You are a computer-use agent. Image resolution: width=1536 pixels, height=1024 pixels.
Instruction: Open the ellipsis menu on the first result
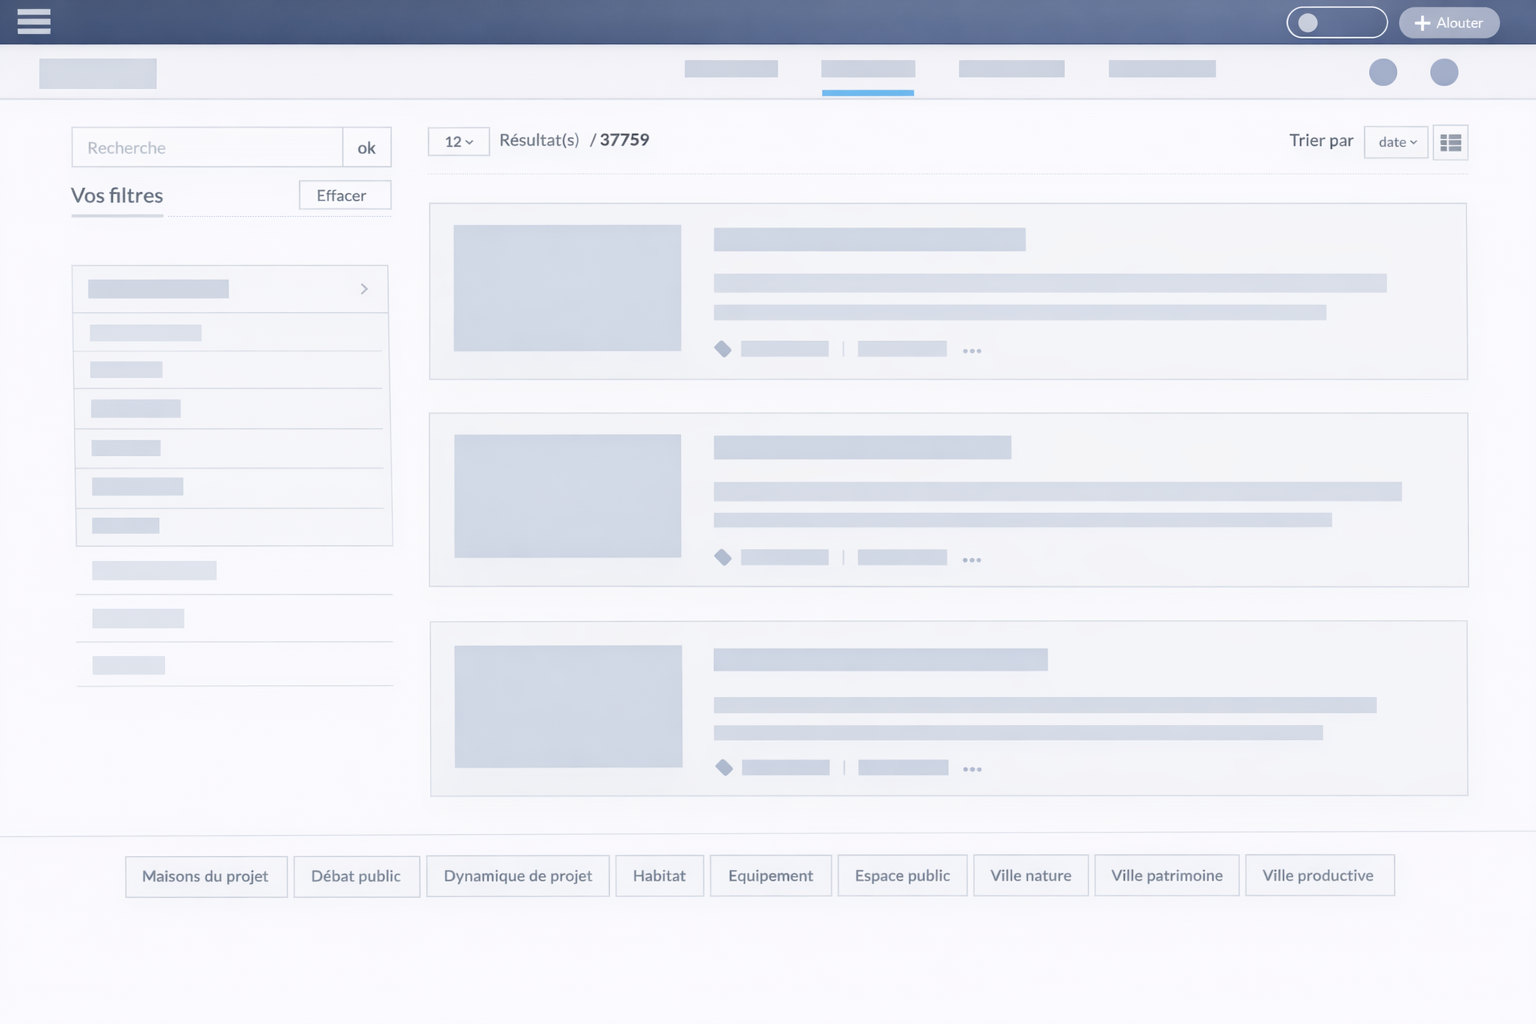pos(971,349)
